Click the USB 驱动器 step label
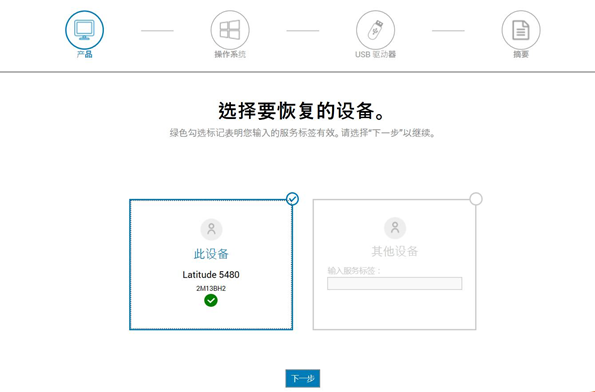 click(x=375, y=55)
